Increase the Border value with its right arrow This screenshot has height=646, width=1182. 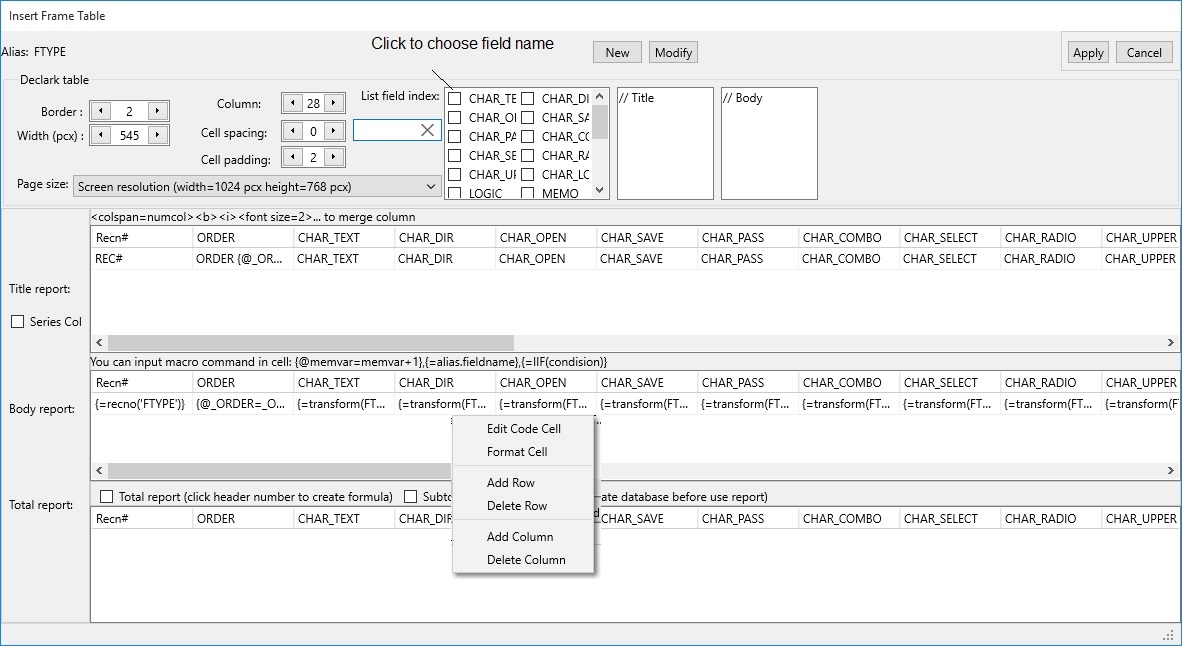tap(160, 110)
